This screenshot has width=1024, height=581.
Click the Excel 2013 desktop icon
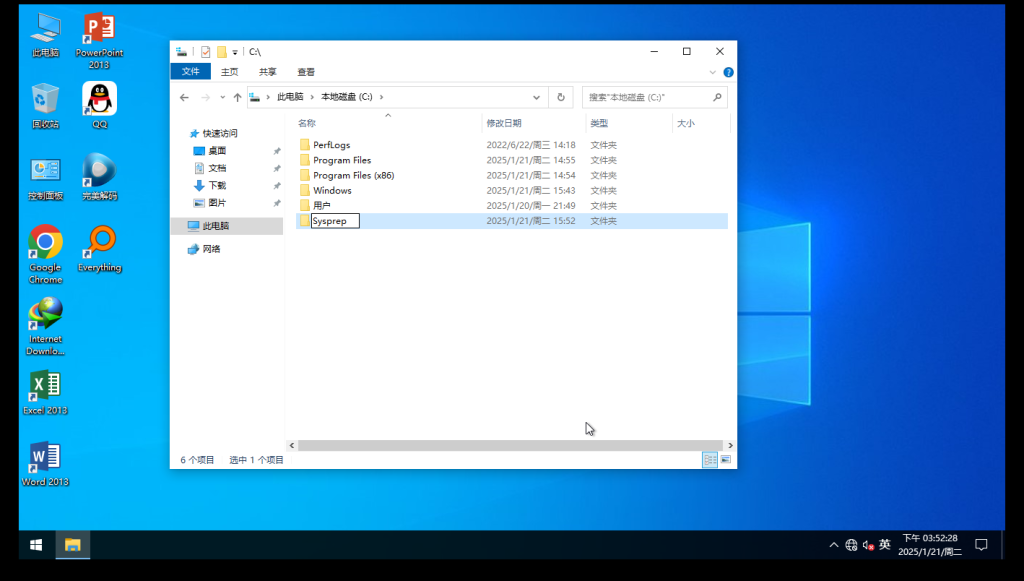click(45, 386)
